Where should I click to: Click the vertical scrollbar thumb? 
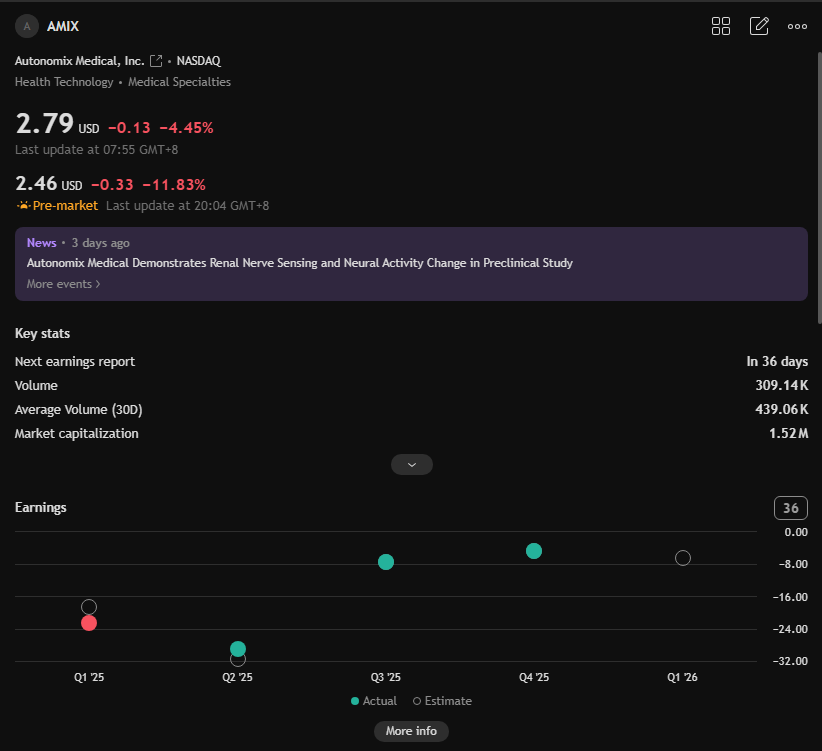[819, 188]
